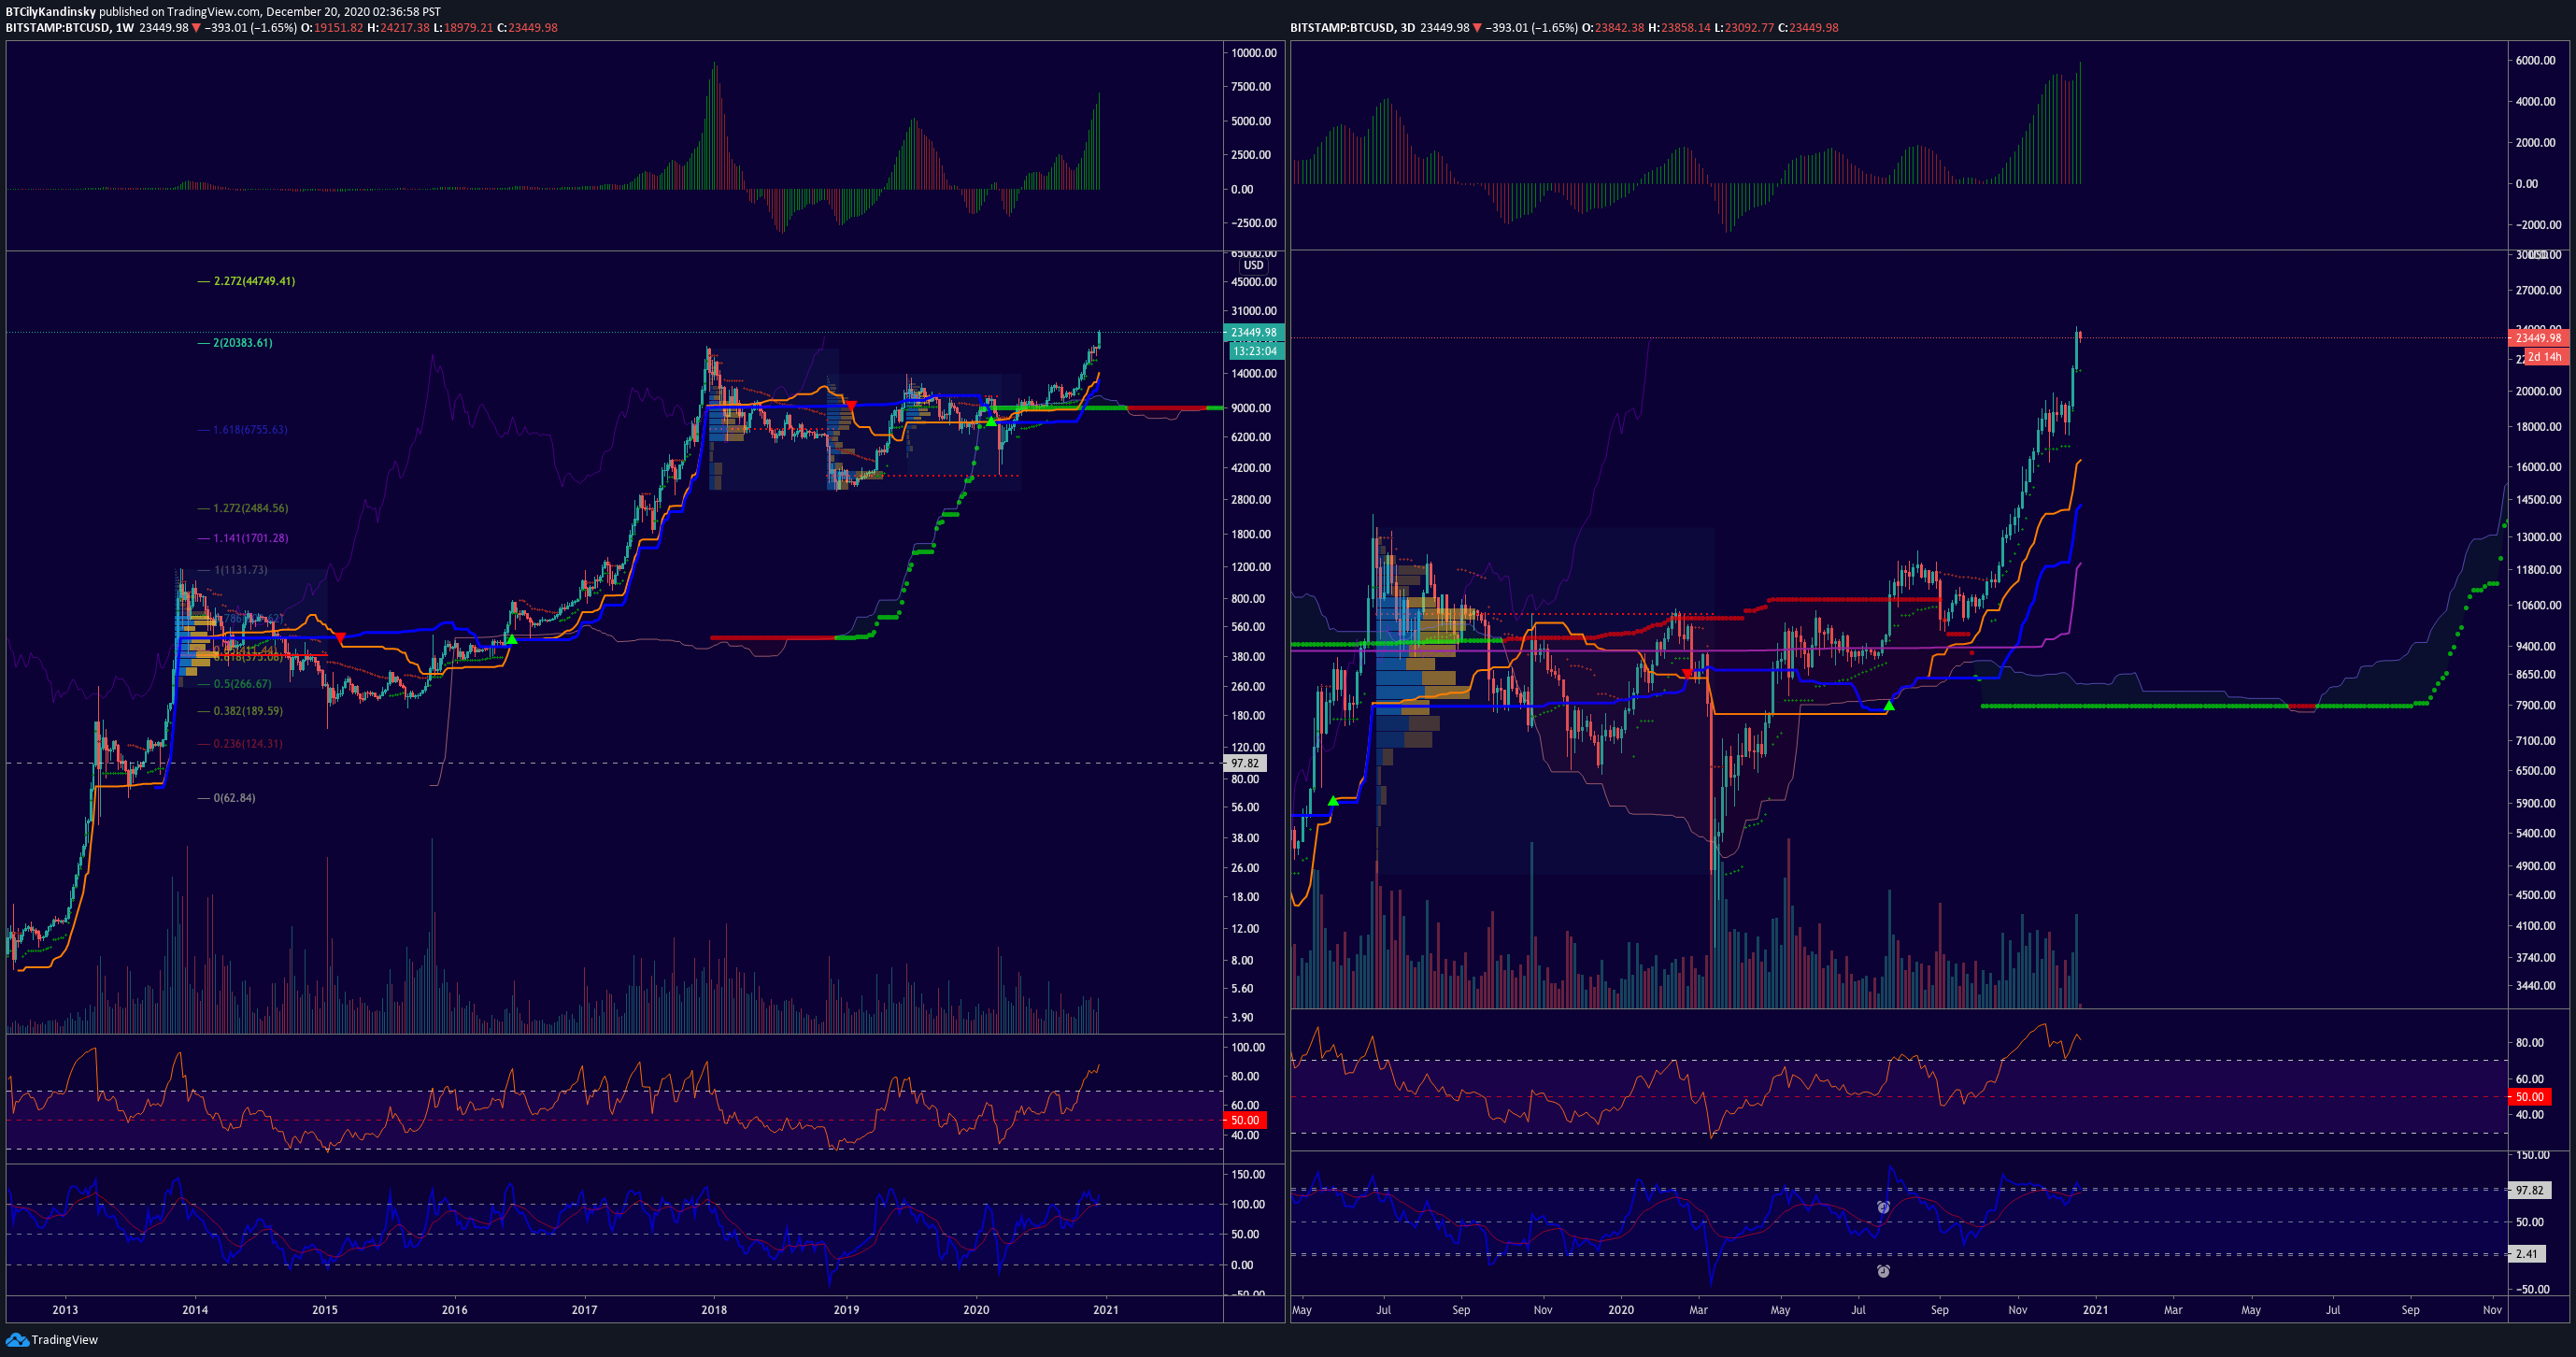2576x1357 pixels.
Task: Select red down-triangle signal near 2015 on weekly chart
Action: [x=340, y=637]
